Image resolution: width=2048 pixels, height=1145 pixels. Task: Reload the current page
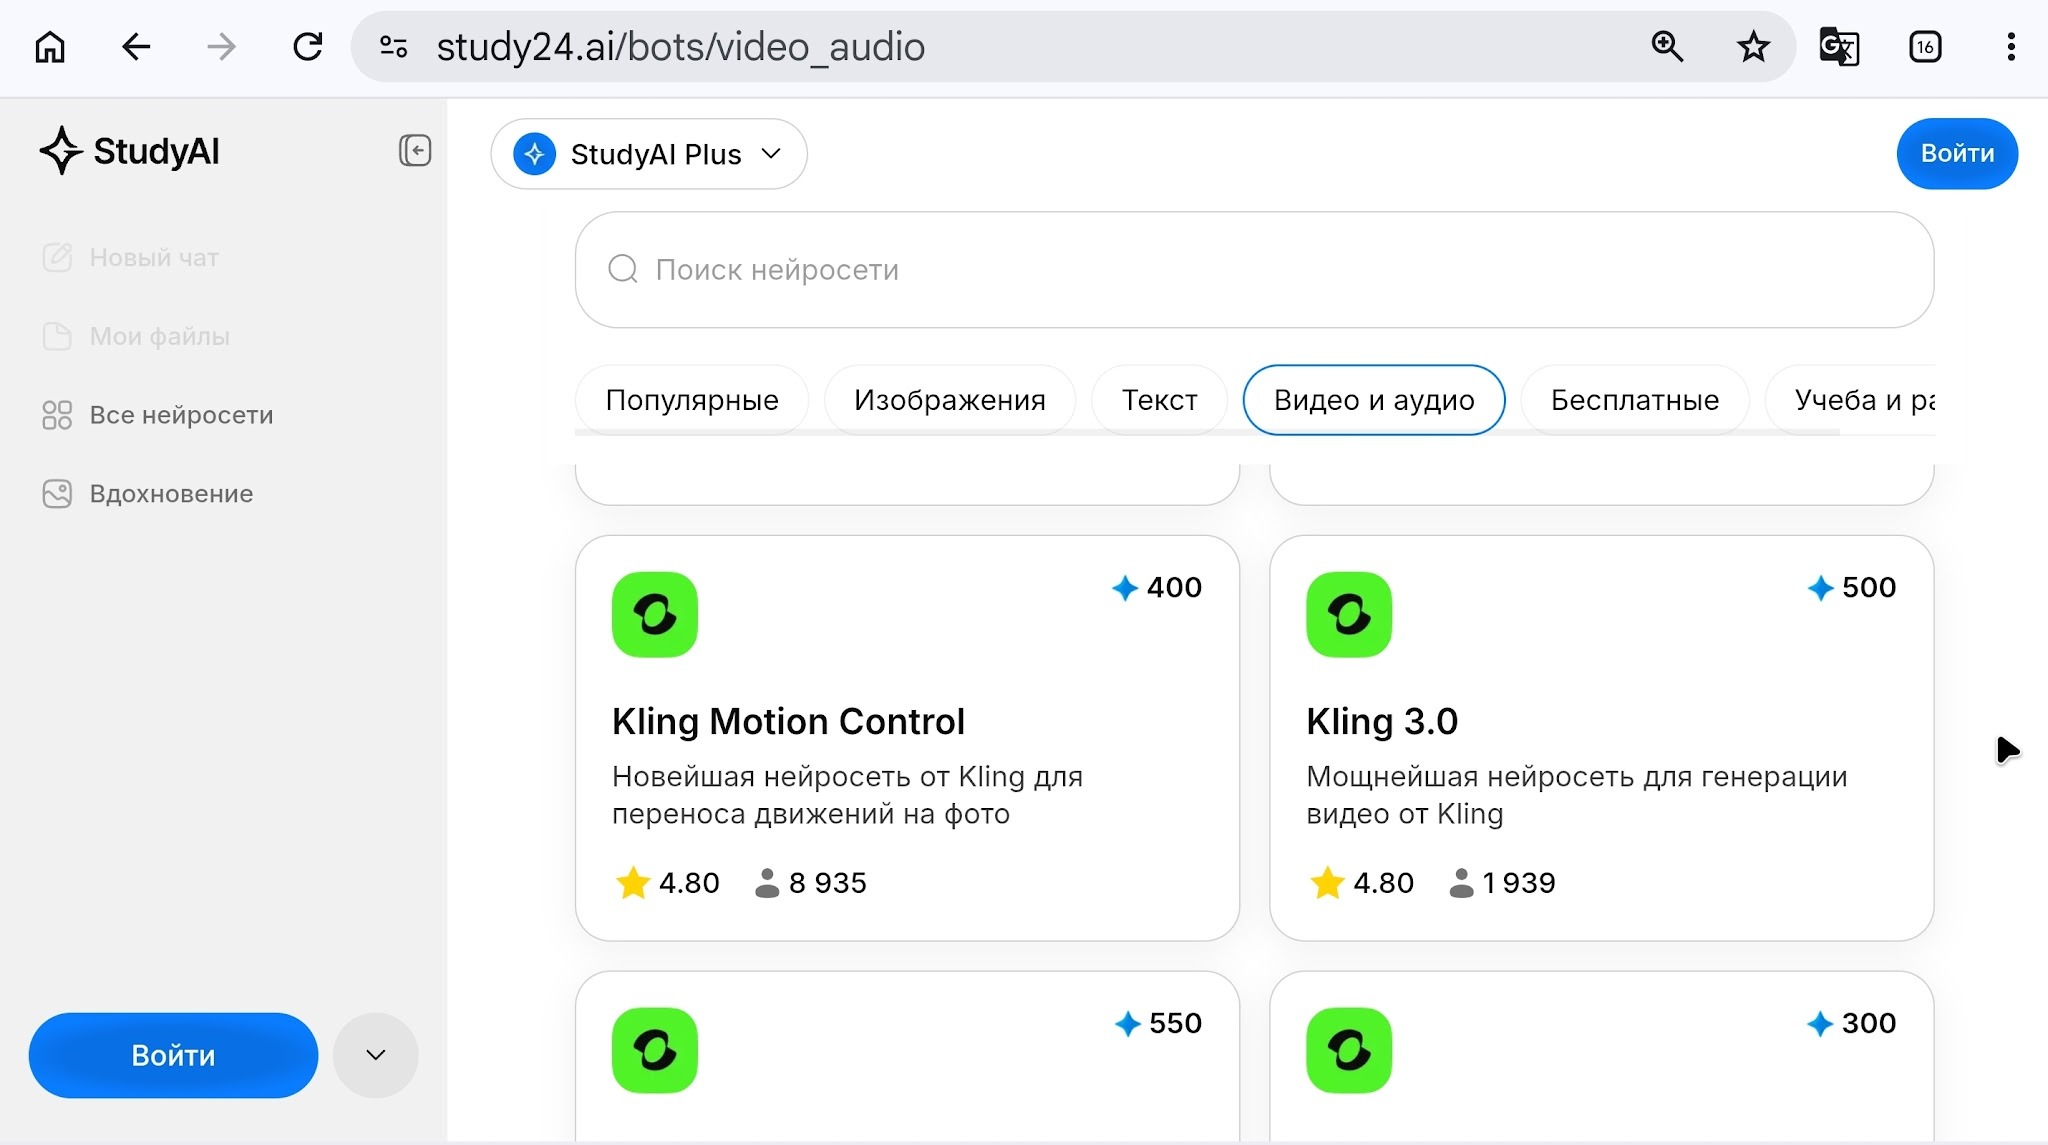click(308, 47)
